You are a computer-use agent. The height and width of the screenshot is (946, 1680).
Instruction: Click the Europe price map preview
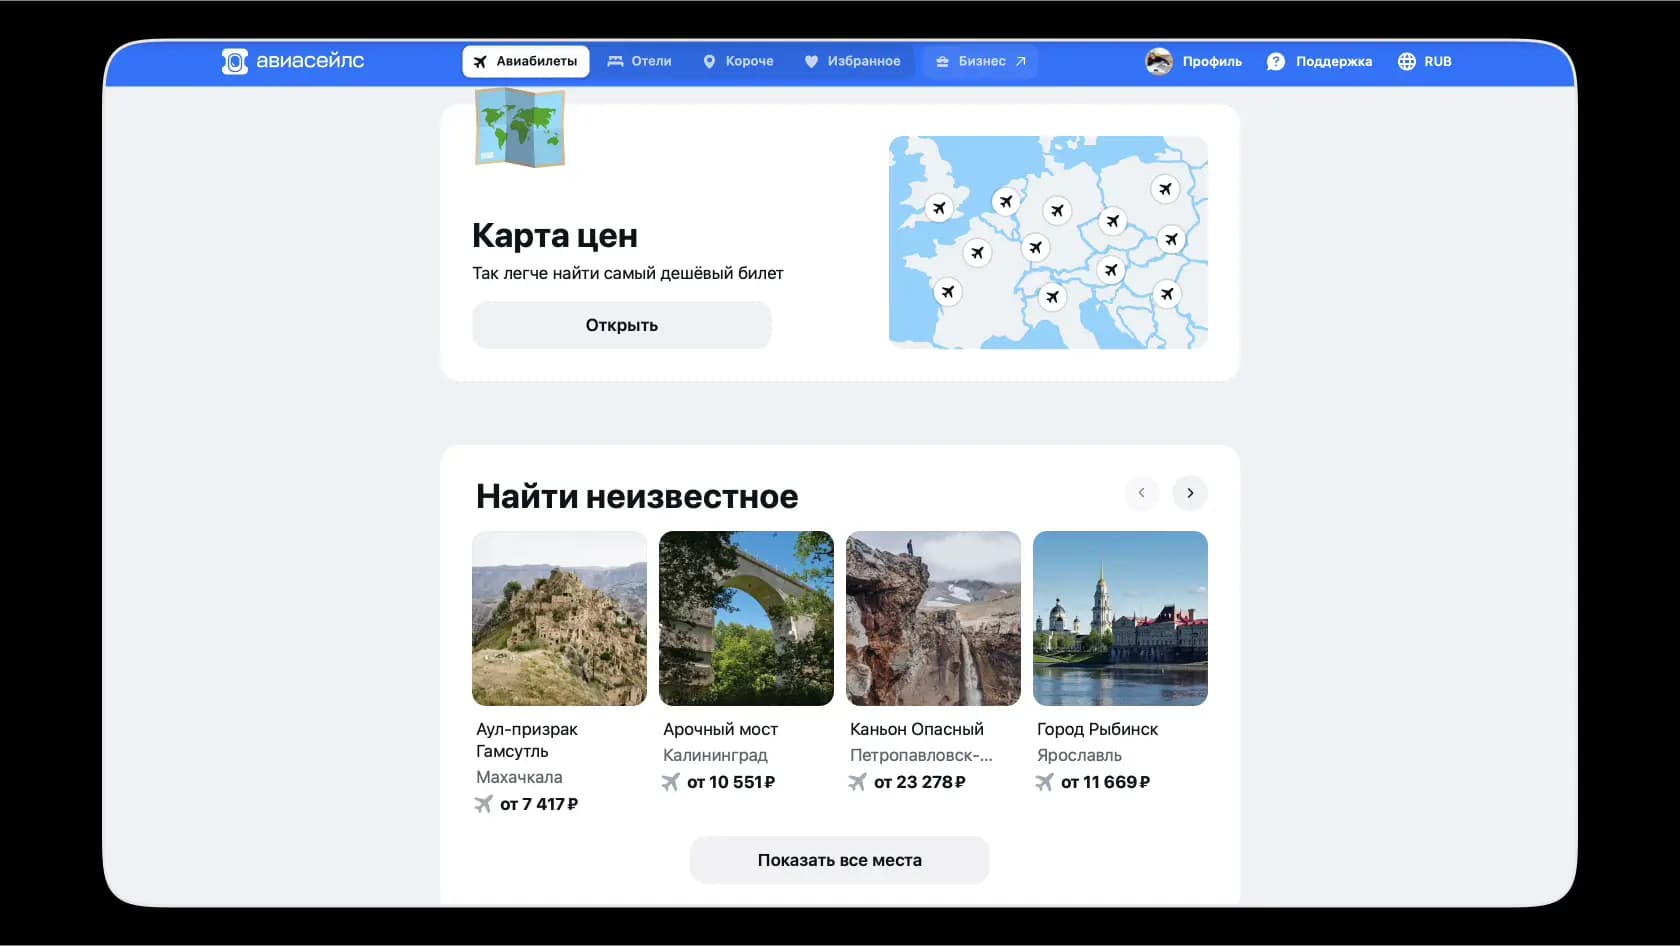click(x=1048, y=242)
